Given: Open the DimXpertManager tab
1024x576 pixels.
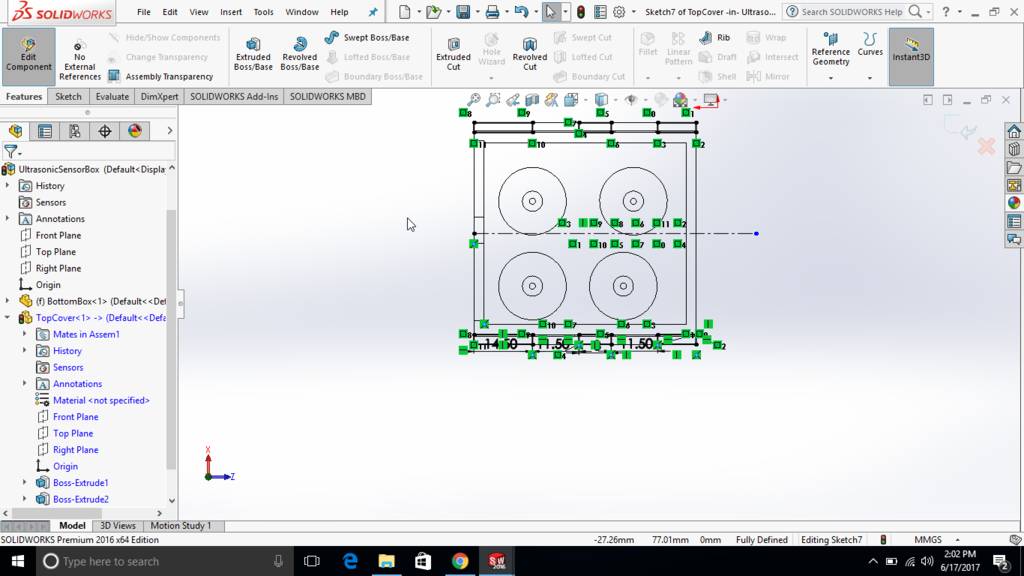Looking at the screenshot, I should pyautogui.click(x=104, y=131).
